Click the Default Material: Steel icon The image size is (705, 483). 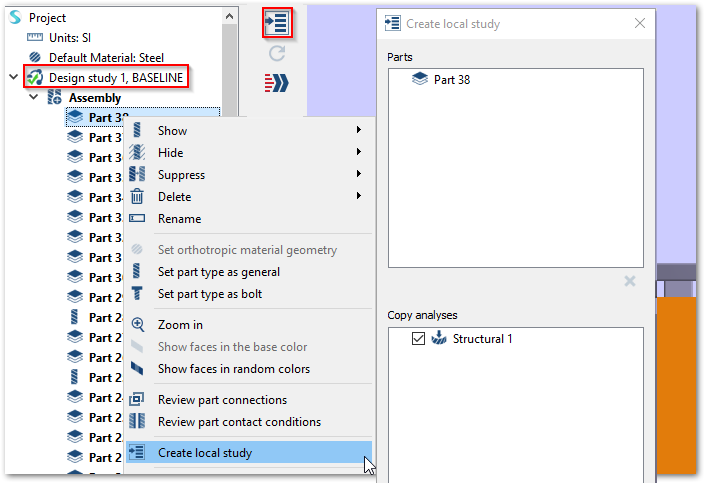tap(36, 58)
